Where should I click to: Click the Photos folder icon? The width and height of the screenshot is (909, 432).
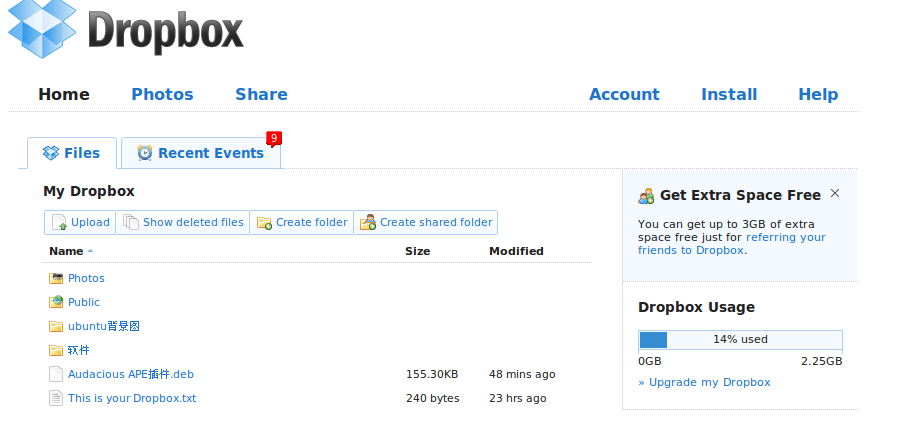pyautogui.click(x=56, y=278)
